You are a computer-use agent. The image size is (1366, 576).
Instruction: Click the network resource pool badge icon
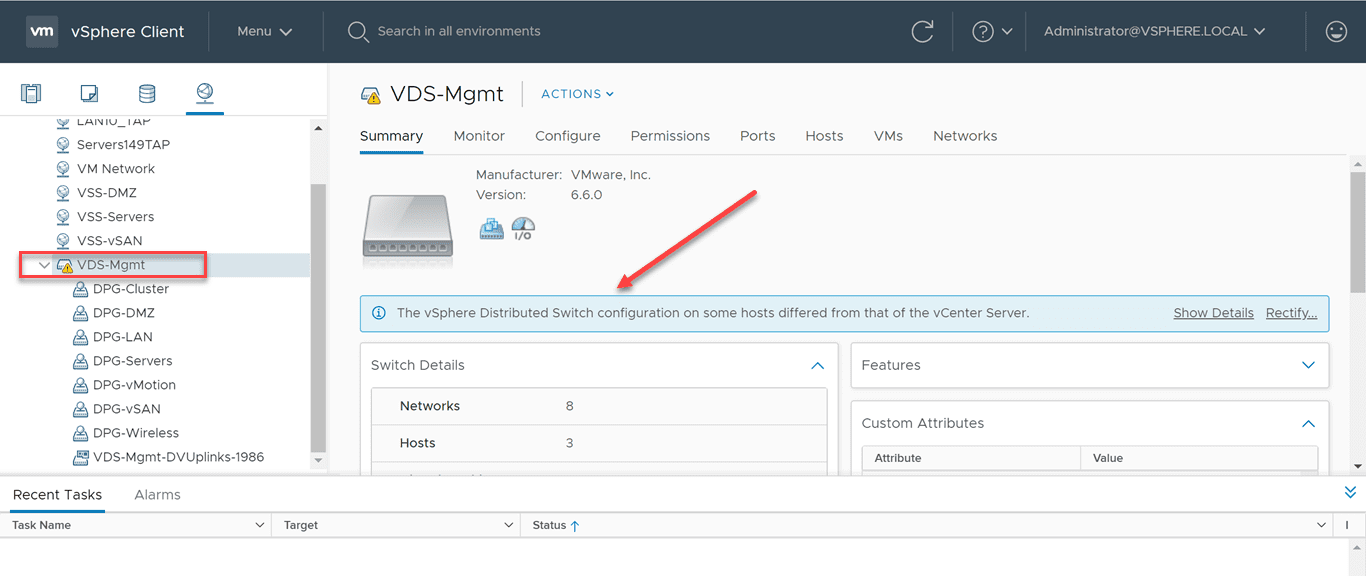pos(491,229)
